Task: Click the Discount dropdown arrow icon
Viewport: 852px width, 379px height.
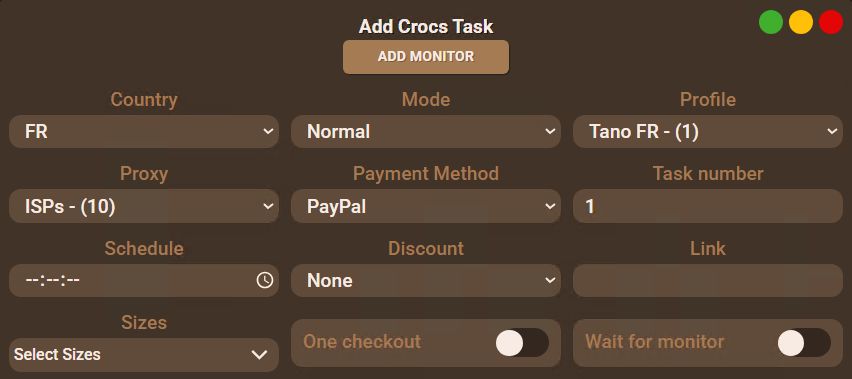Action: (x=550, y=280)
